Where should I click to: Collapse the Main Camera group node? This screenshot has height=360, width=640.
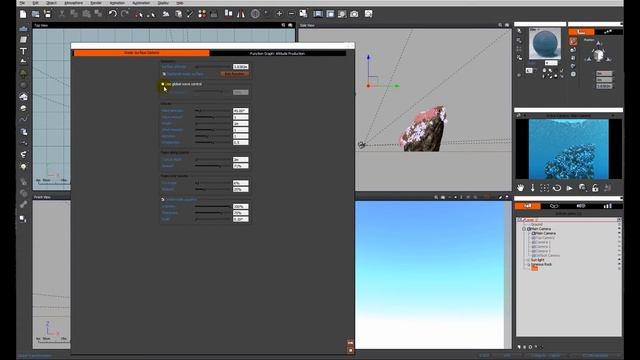(524, 229)
